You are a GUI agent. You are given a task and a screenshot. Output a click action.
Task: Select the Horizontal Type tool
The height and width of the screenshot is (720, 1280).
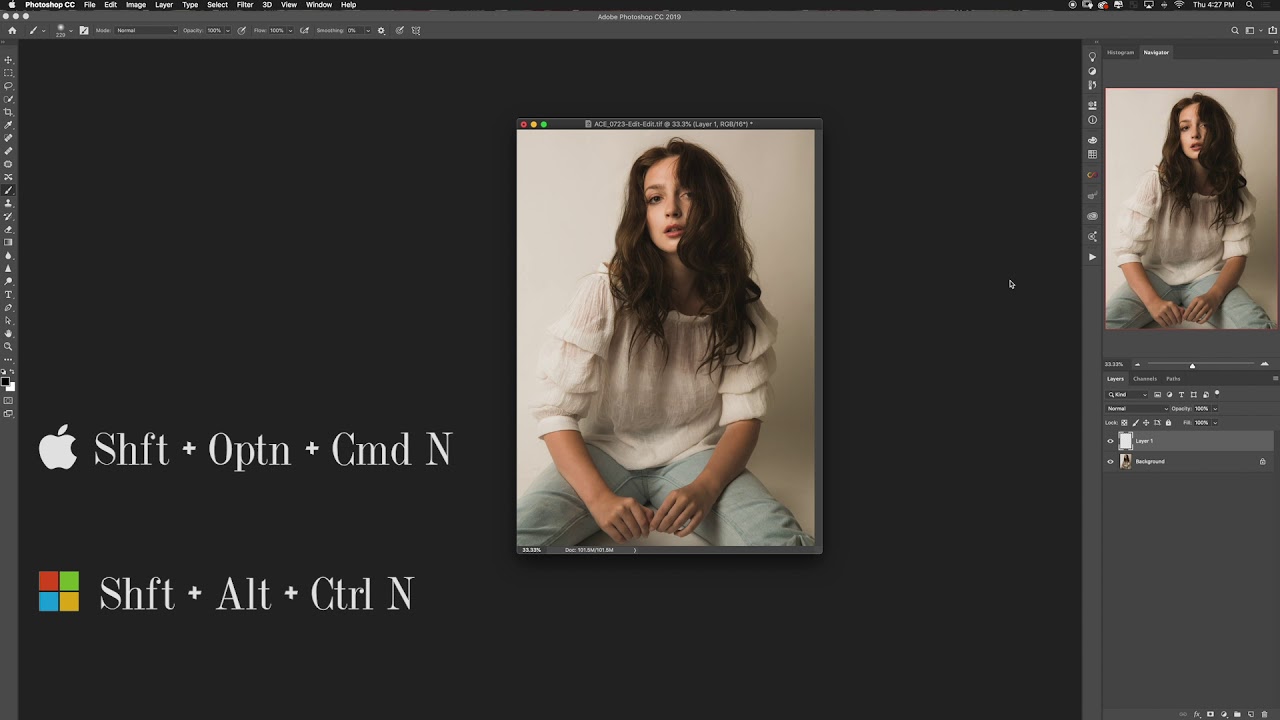click(9, 294)
